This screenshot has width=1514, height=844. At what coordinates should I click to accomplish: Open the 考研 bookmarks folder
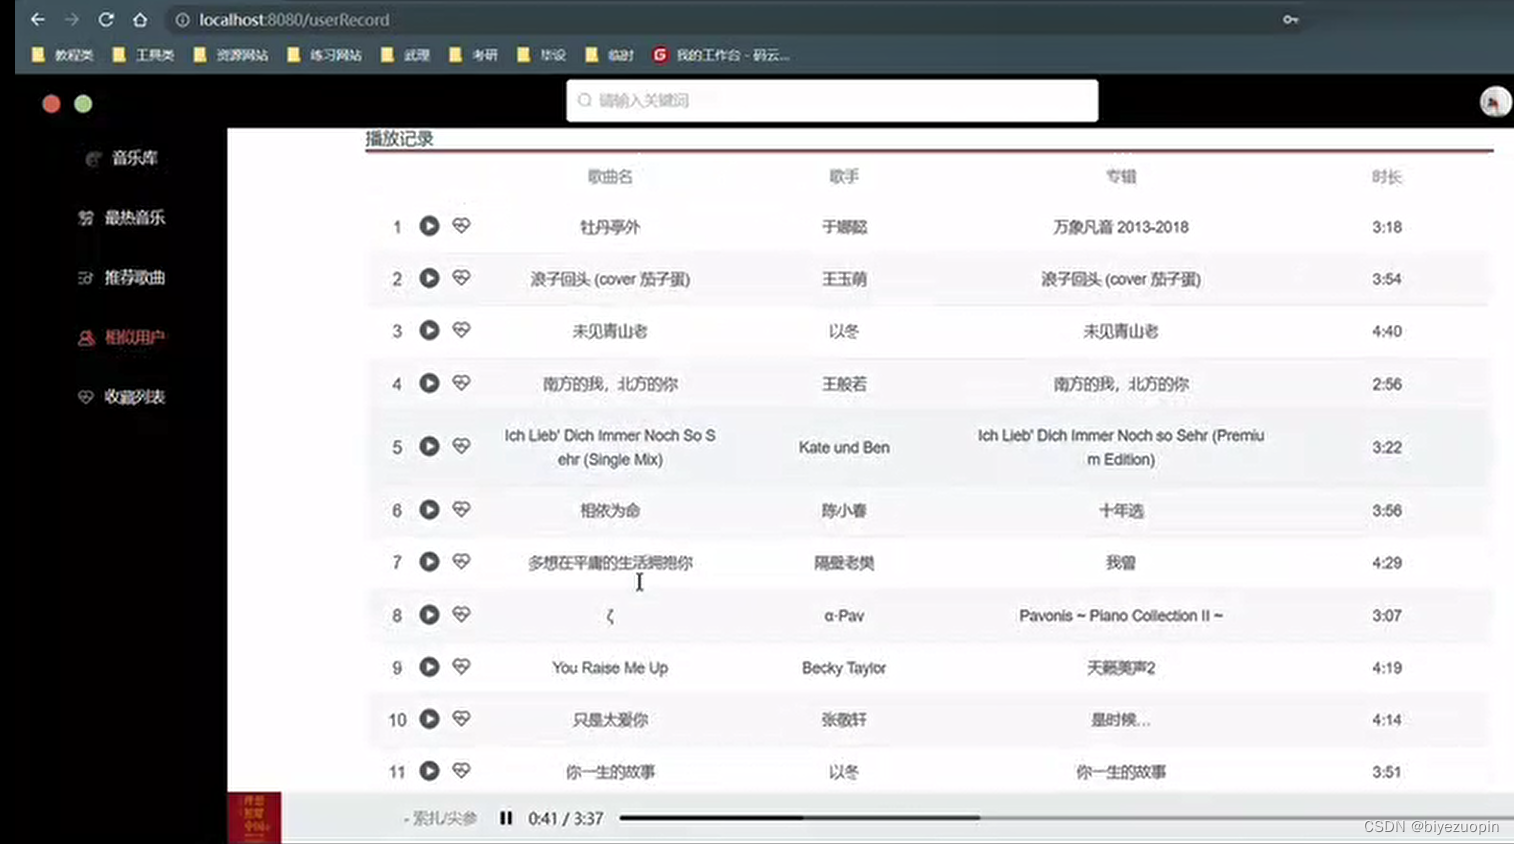[474, 55]
